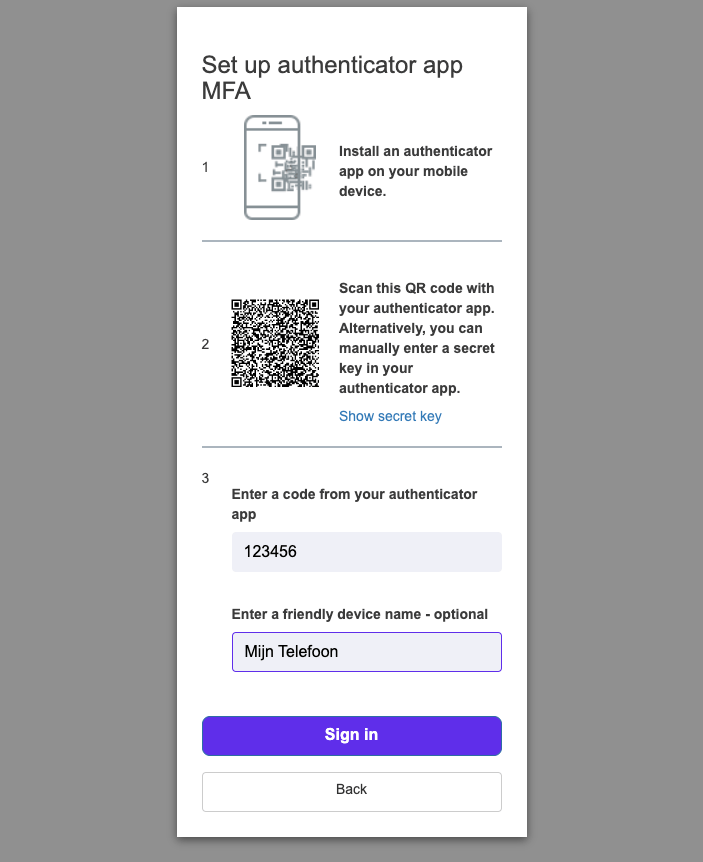The width and height of the screenshot is (703, 862).
Task: Click the "Enter a code from your authenticator app" label
Action: 354,504
